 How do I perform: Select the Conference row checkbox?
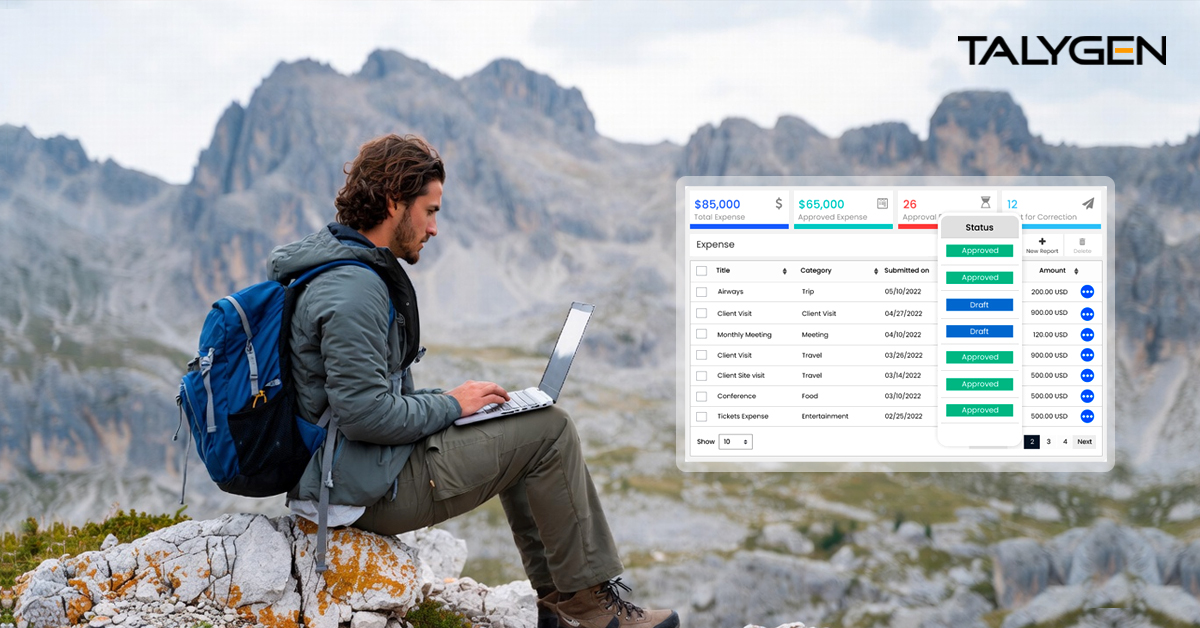point(701,396)
